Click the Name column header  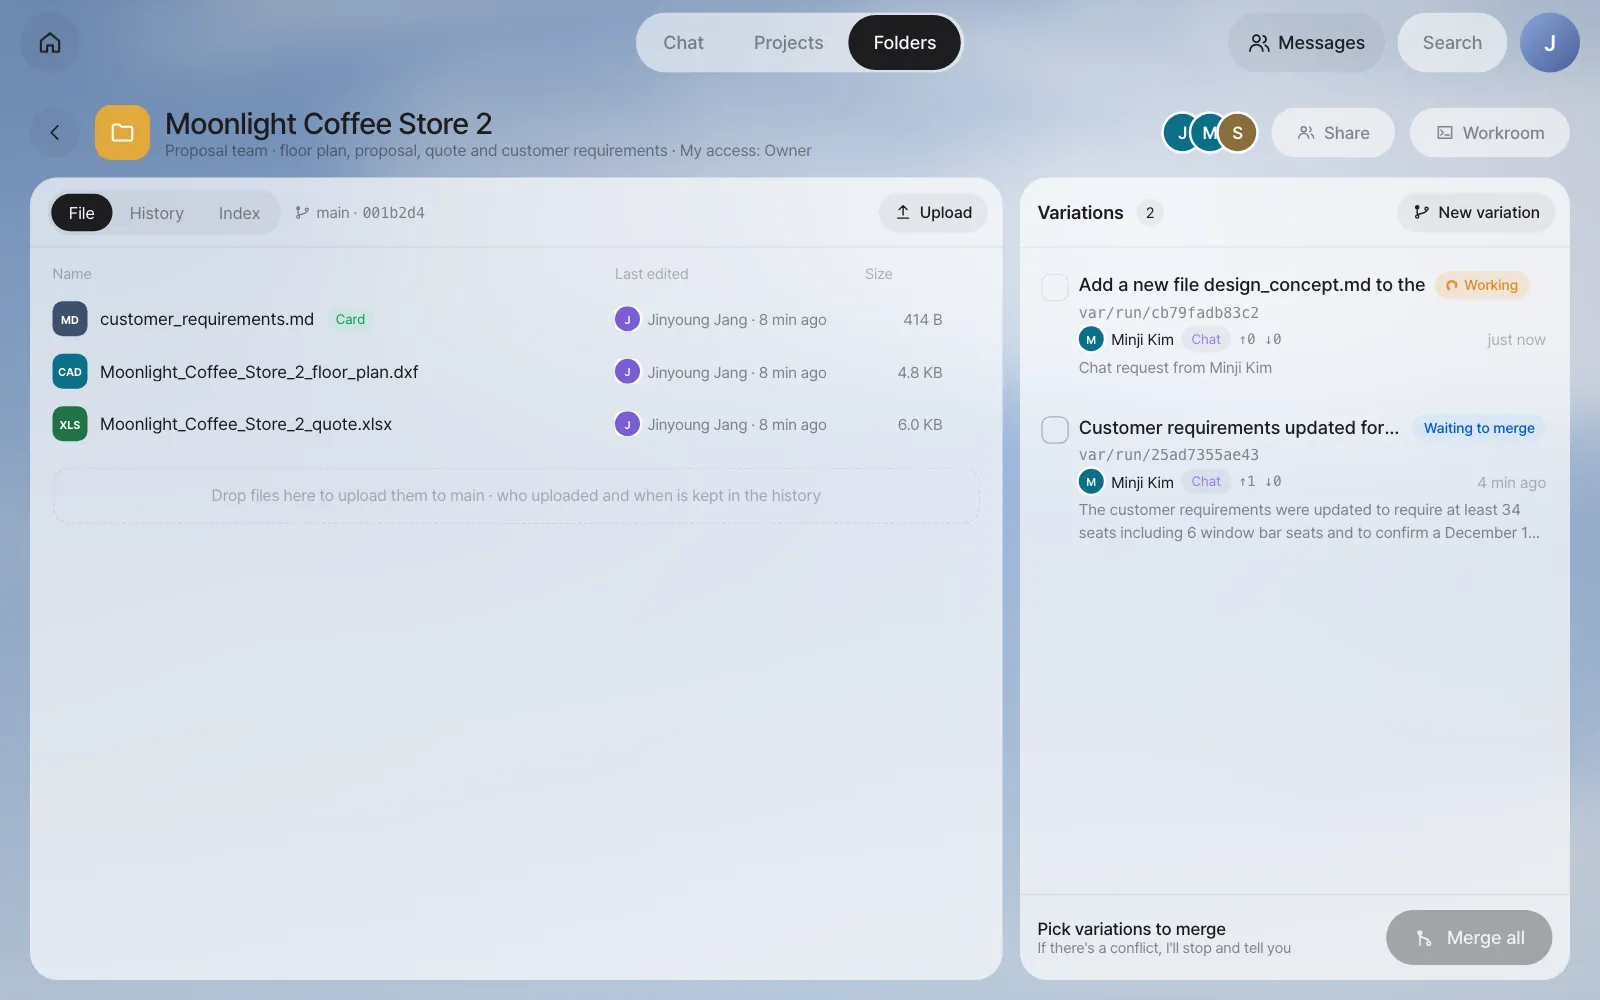pyautogui.click(x=72, y=274)
